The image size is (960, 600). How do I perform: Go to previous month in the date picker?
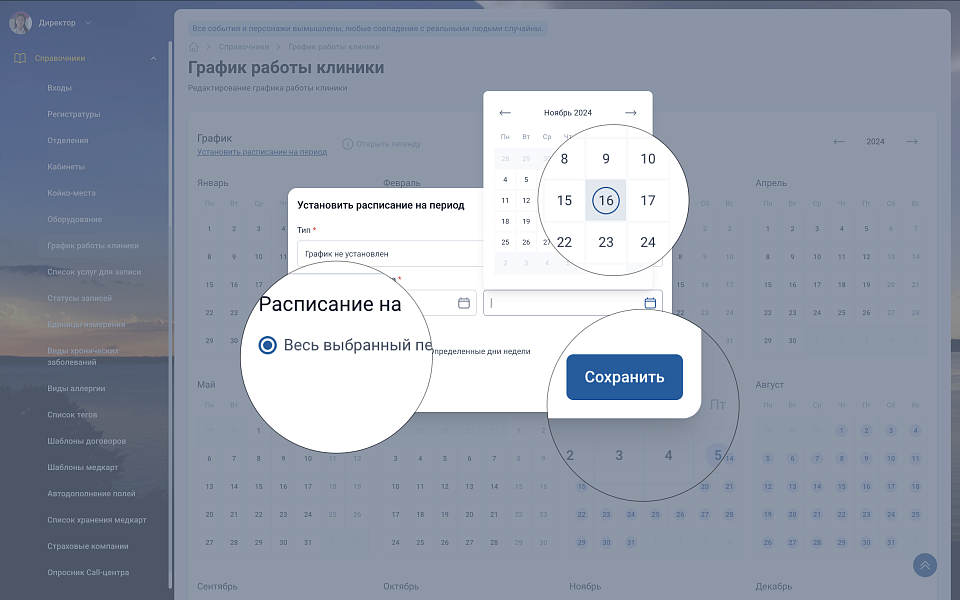click(x=505, y=113)
